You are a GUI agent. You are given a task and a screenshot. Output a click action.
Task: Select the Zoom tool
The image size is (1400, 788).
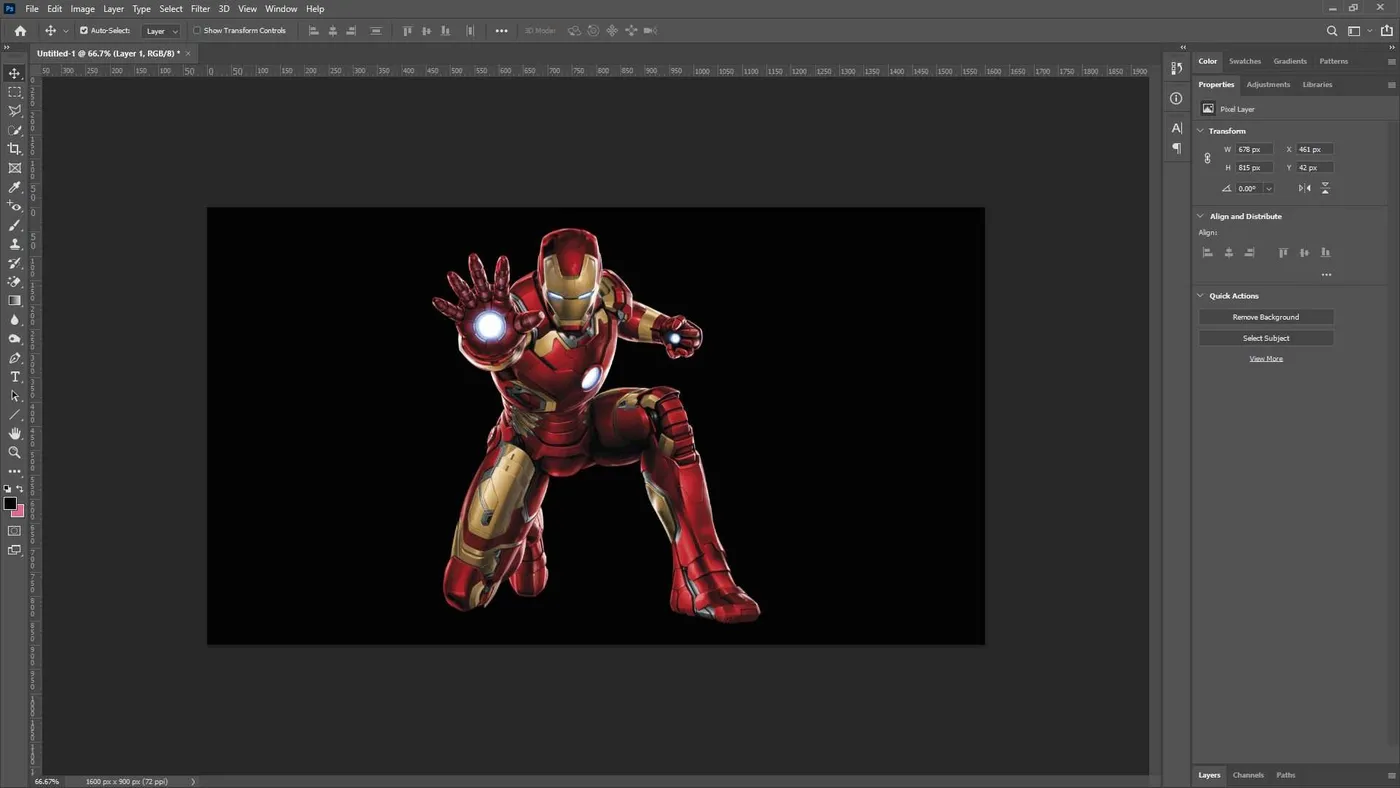(x=15, y=453)
